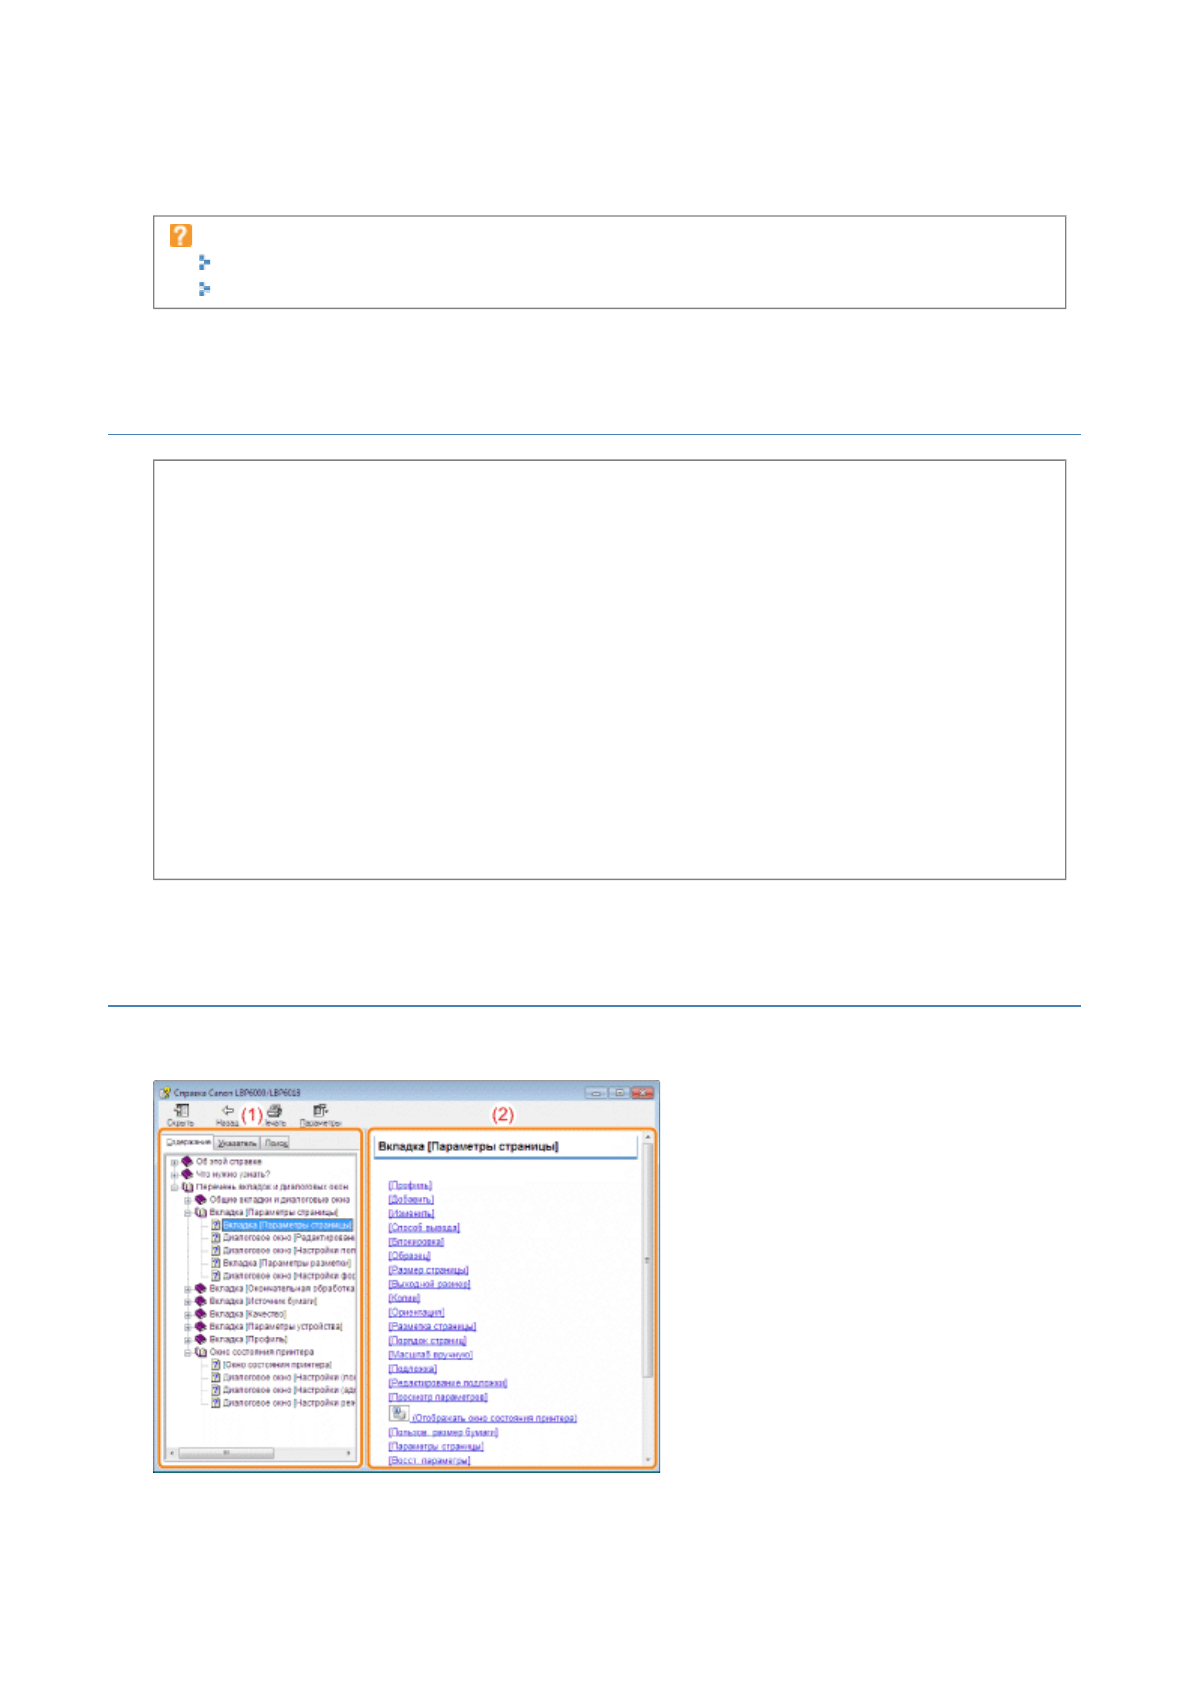The height and width of the screenshot is (1684, 1190).
Task: Click the printer status window icon
Action: point(399,1414)
